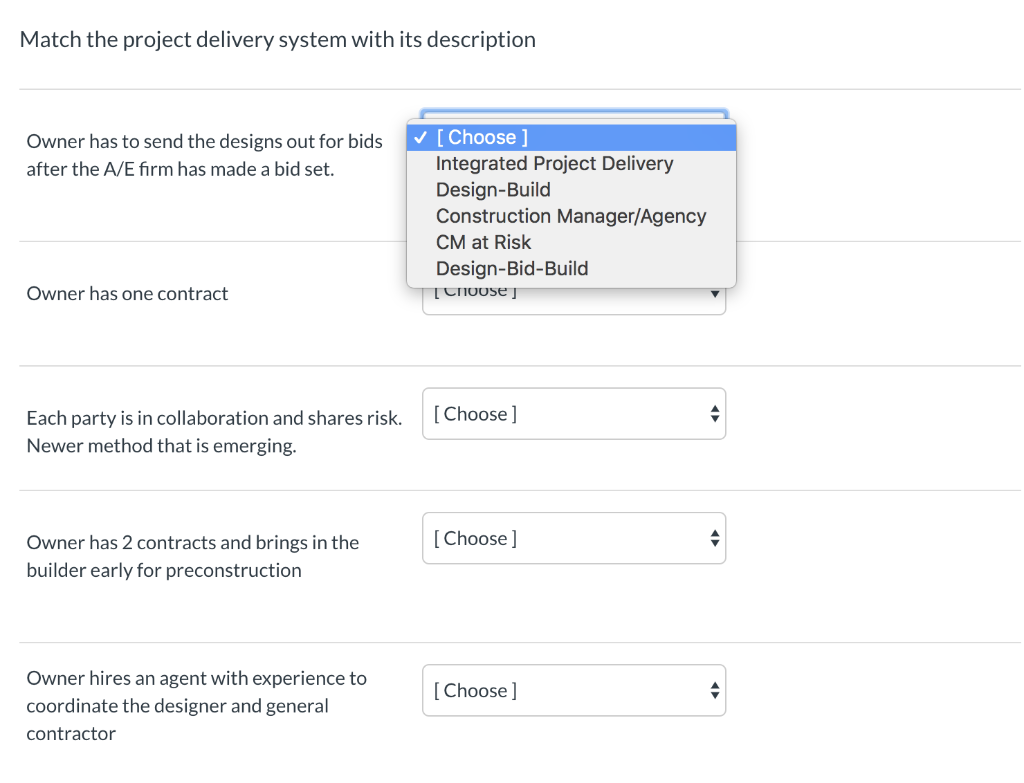
Task: Click up-down arrow icon on "2 contracts" dropdown
Action: tap(714, 538)
